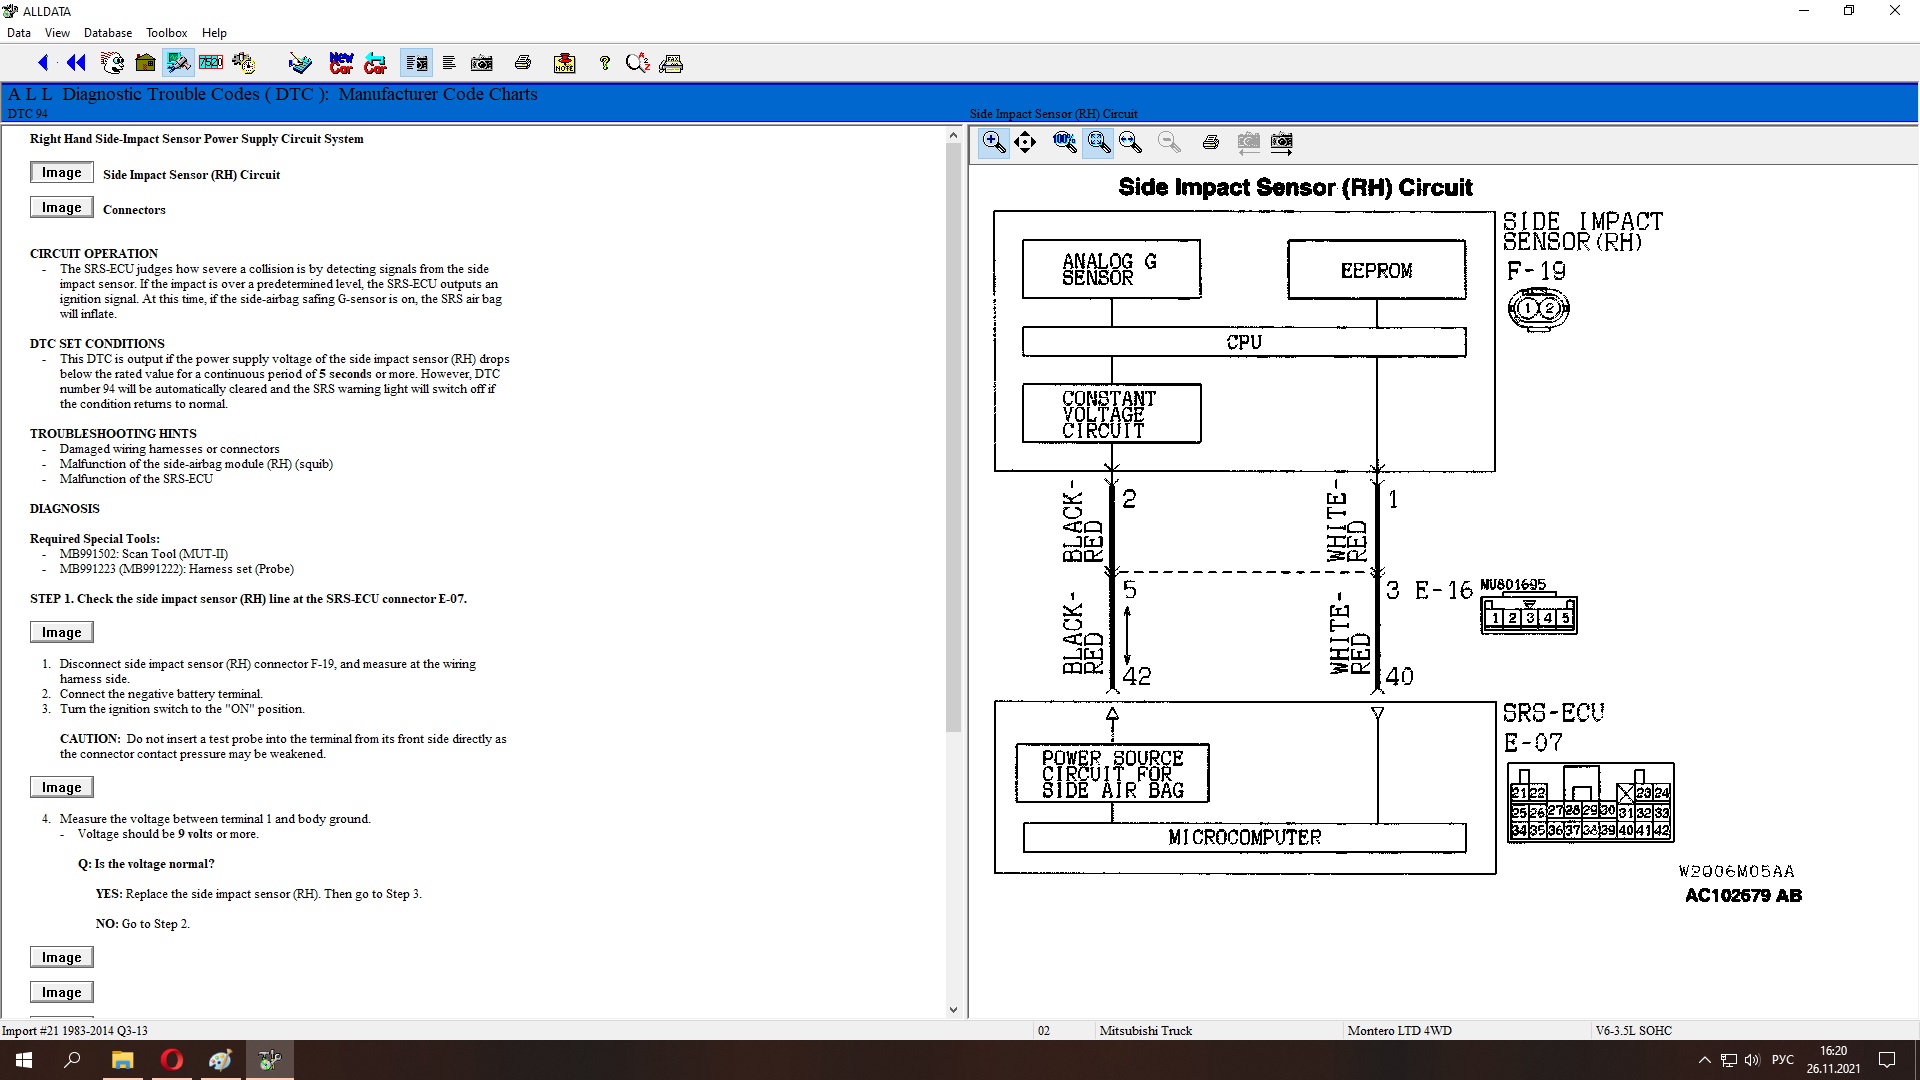Select the pan arrows tool in image viewer

pyautogui.click(x=1025, y=142)
